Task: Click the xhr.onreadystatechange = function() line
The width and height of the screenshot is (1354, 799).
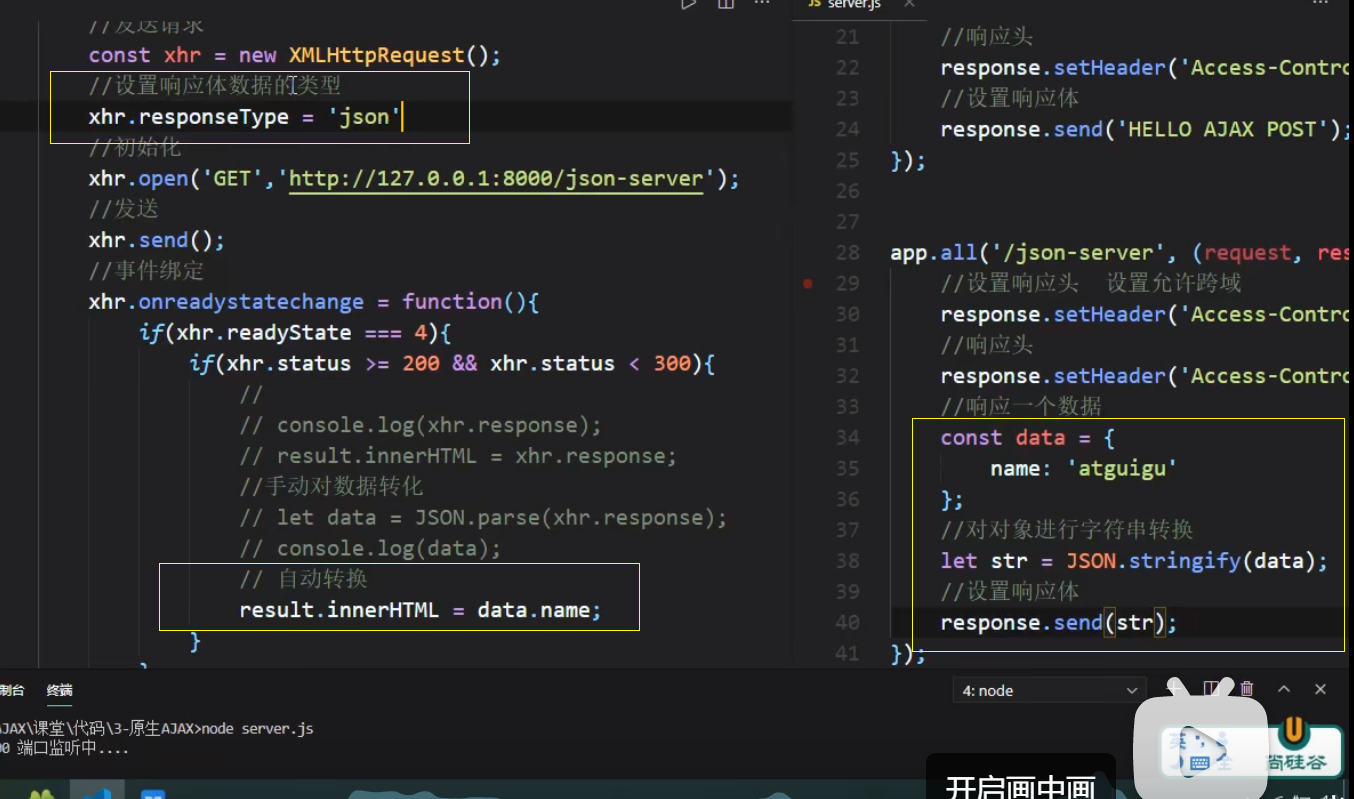Action: [x=313, y=302]
